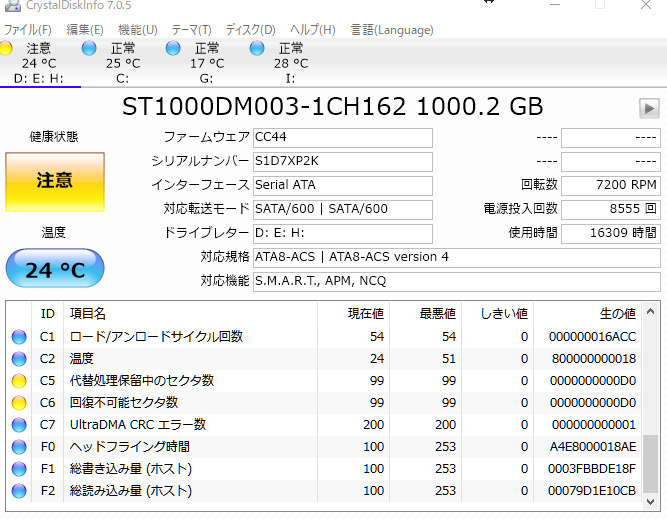
Task: Click the SMART list scrollbar thumb
Action: (x=650, y=464)
